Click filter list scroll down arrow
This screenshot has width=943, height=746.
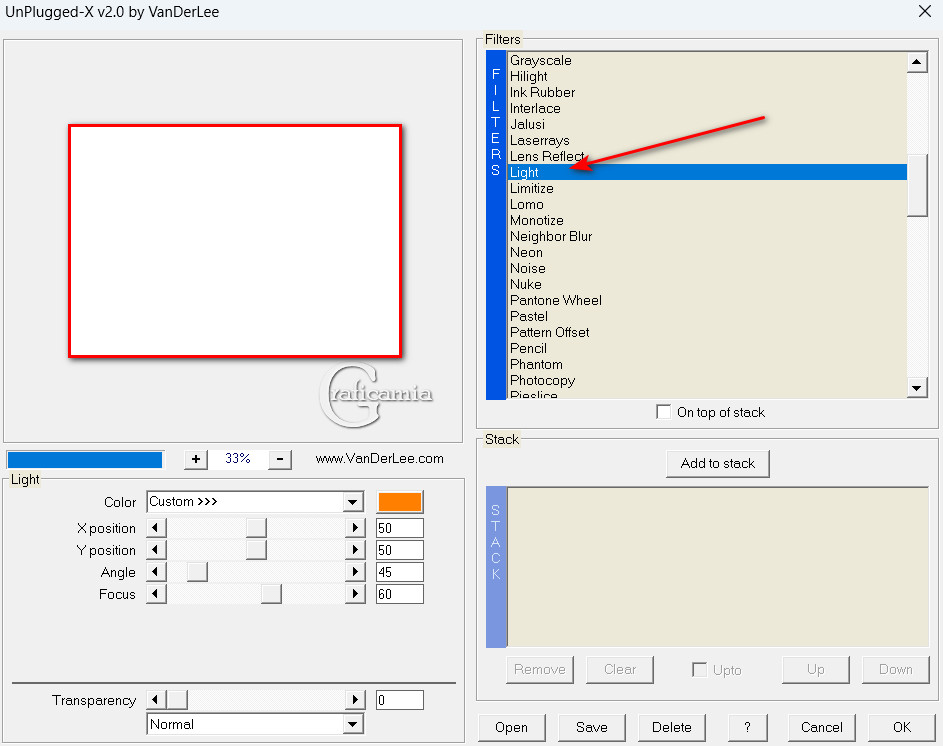[x=917, y=388]
